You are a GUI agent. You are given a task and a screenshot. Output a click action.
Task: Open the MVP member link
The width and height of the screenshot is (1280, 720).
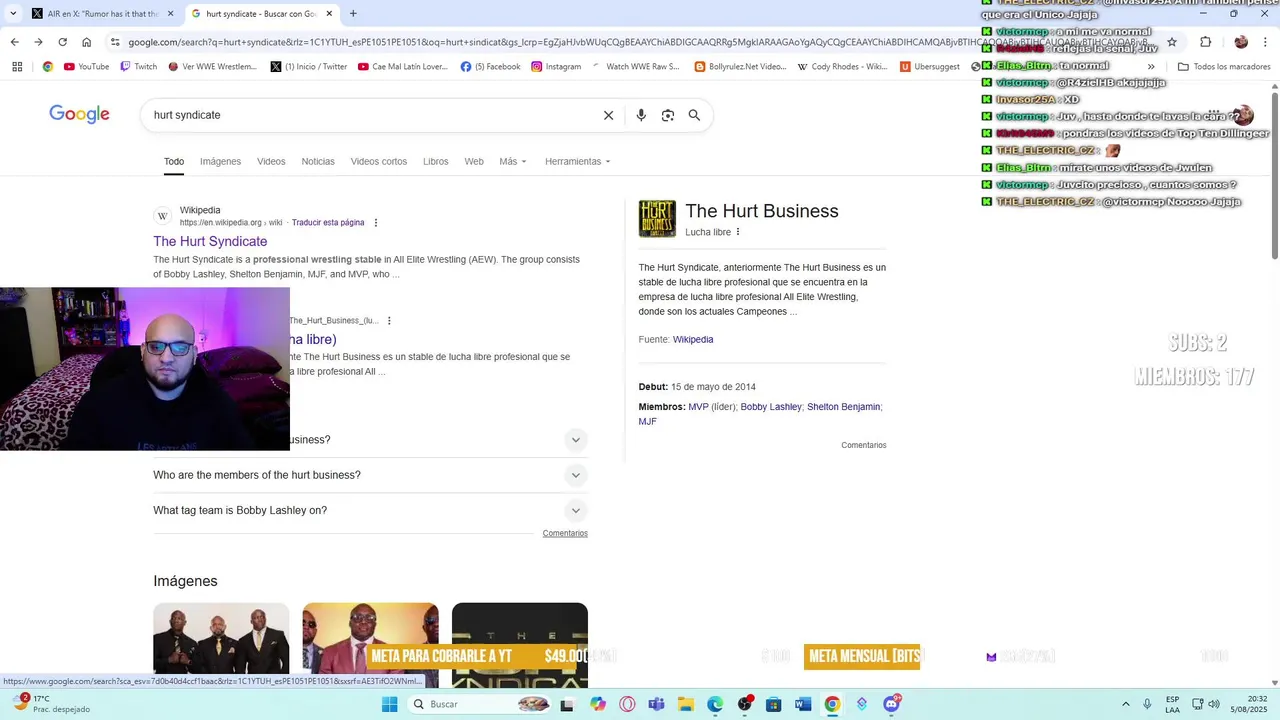pyautogui.click(x=698, y=407)
